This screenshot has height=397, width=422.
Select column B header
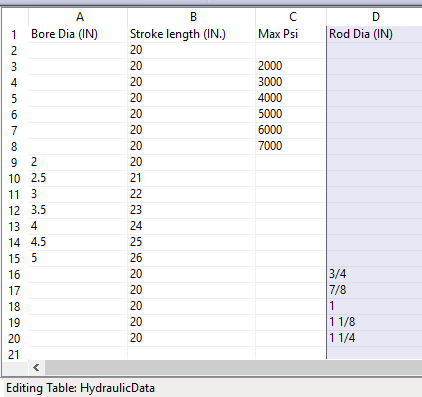point(191,17)
